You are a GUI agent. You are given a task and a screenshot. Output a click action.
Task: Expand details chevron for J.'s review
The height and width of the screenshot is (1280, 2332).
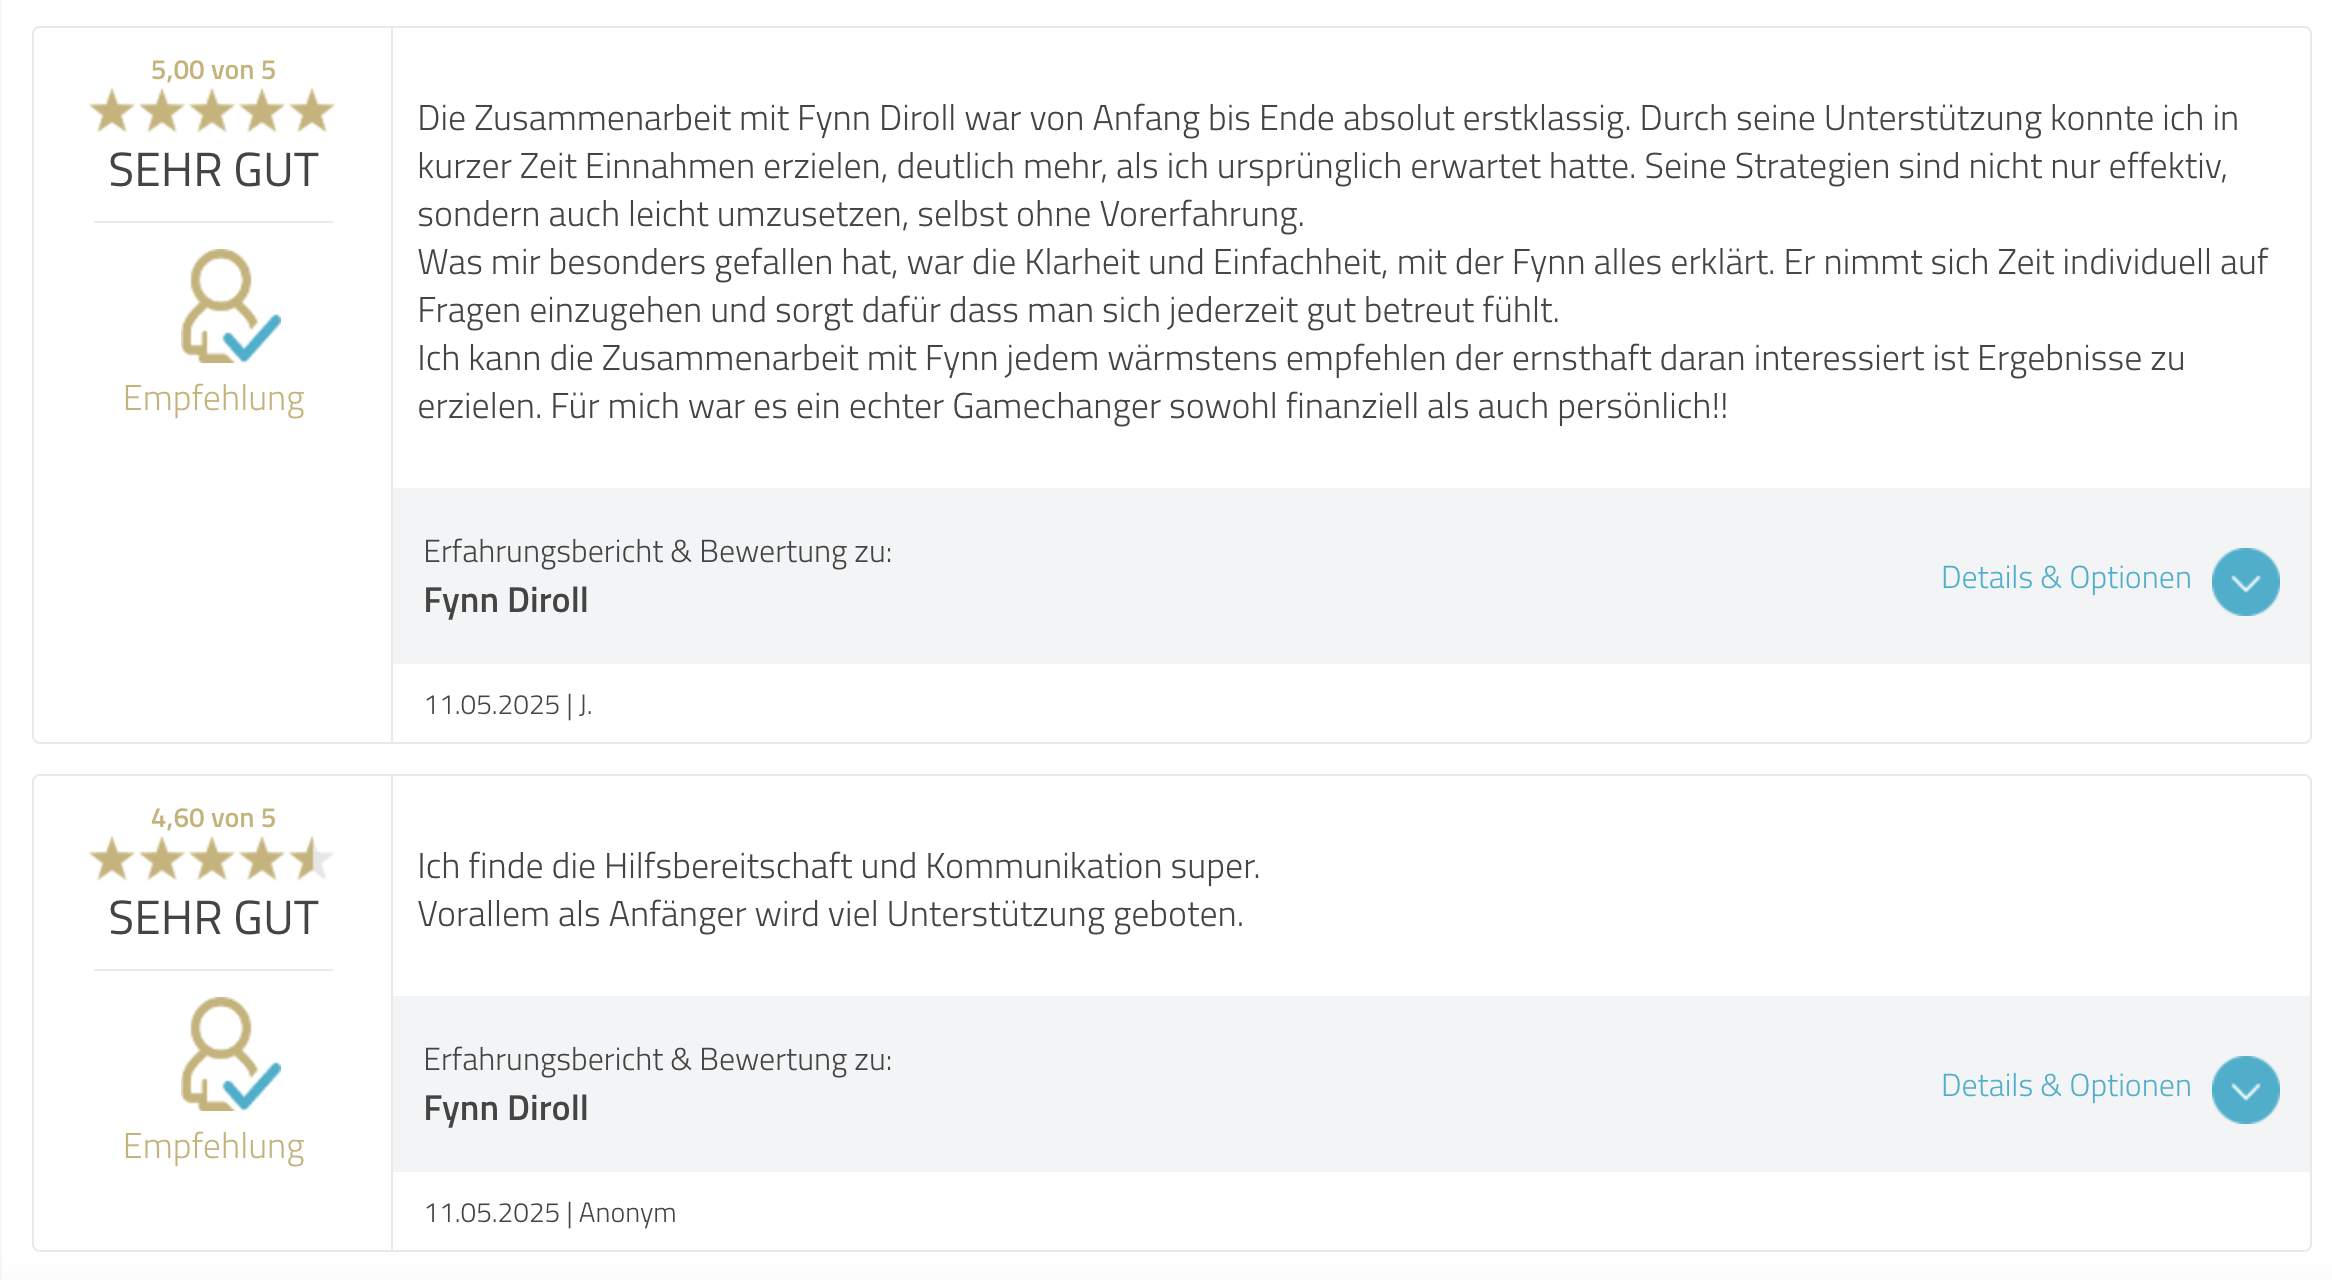(2245, 581)
